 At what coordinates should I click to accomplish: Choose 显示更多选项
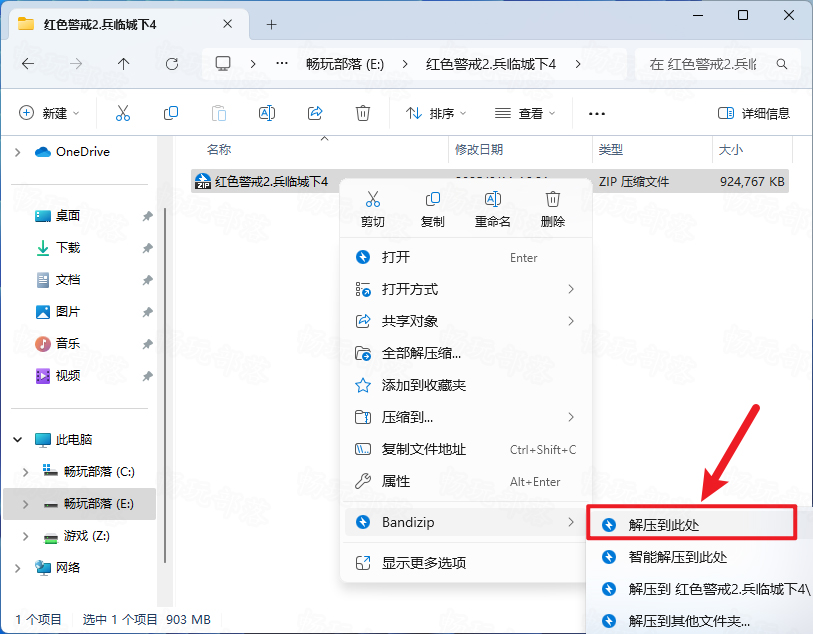pyautogui.click(x=466, y=563)
